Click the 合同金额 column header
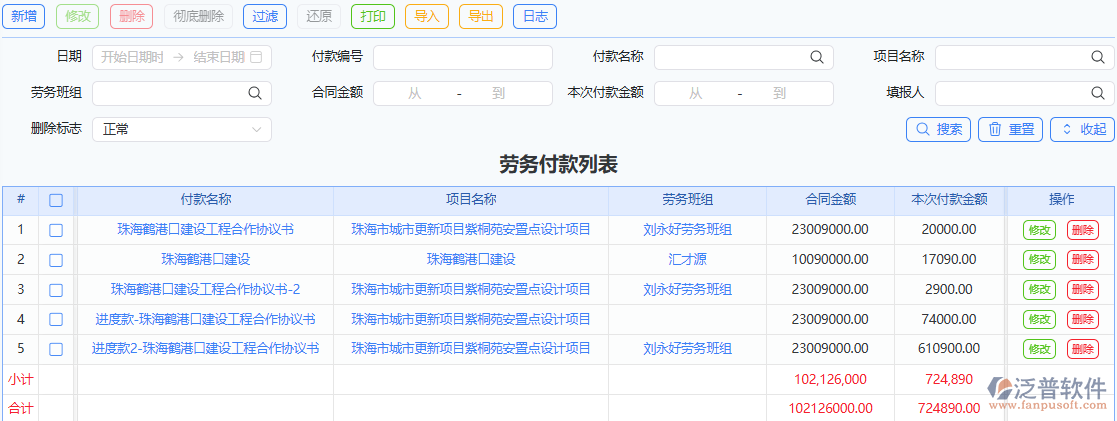 (x=830, y=200)
